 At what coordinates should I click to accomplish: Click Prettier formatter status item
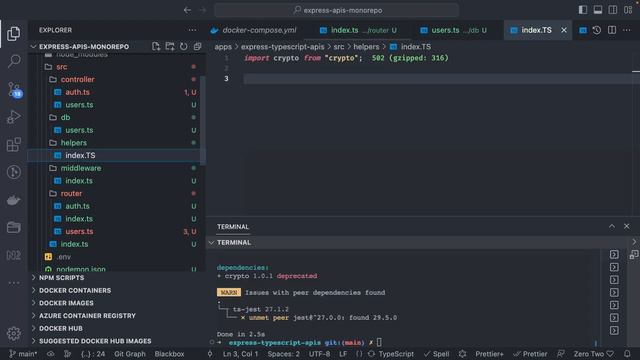tap(530, 354)
